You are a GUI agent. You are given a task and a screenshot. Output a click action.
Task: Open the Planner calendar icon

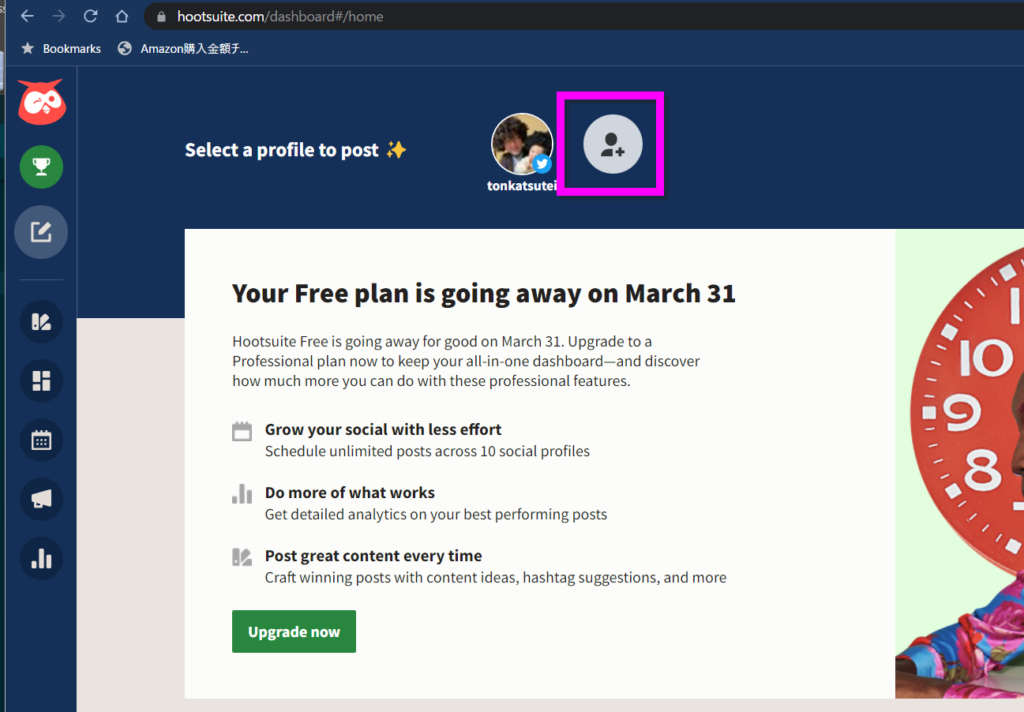41,440
